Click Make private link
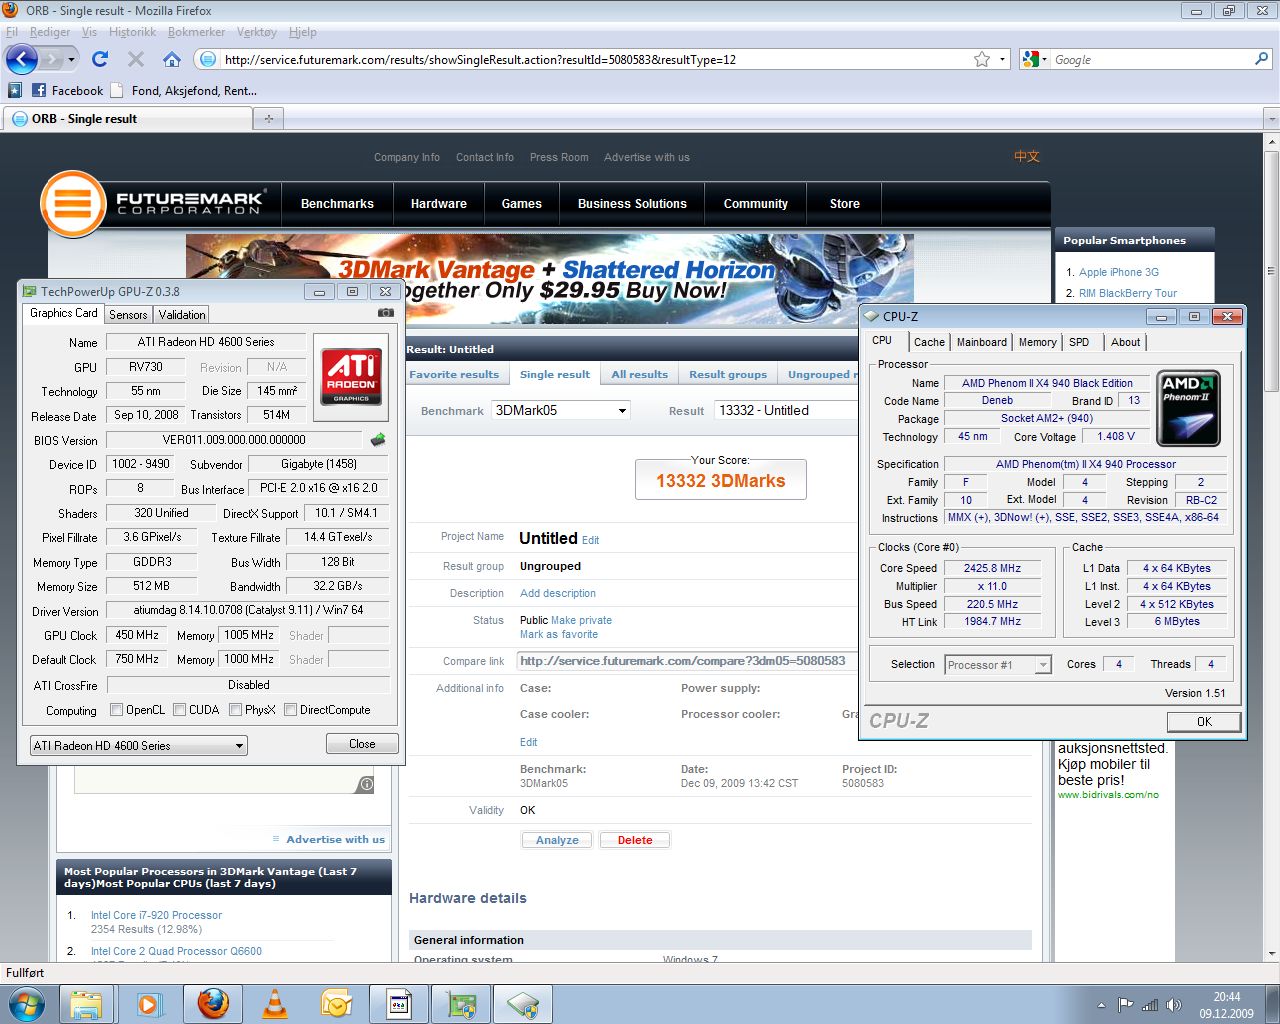 click(581, 620)
